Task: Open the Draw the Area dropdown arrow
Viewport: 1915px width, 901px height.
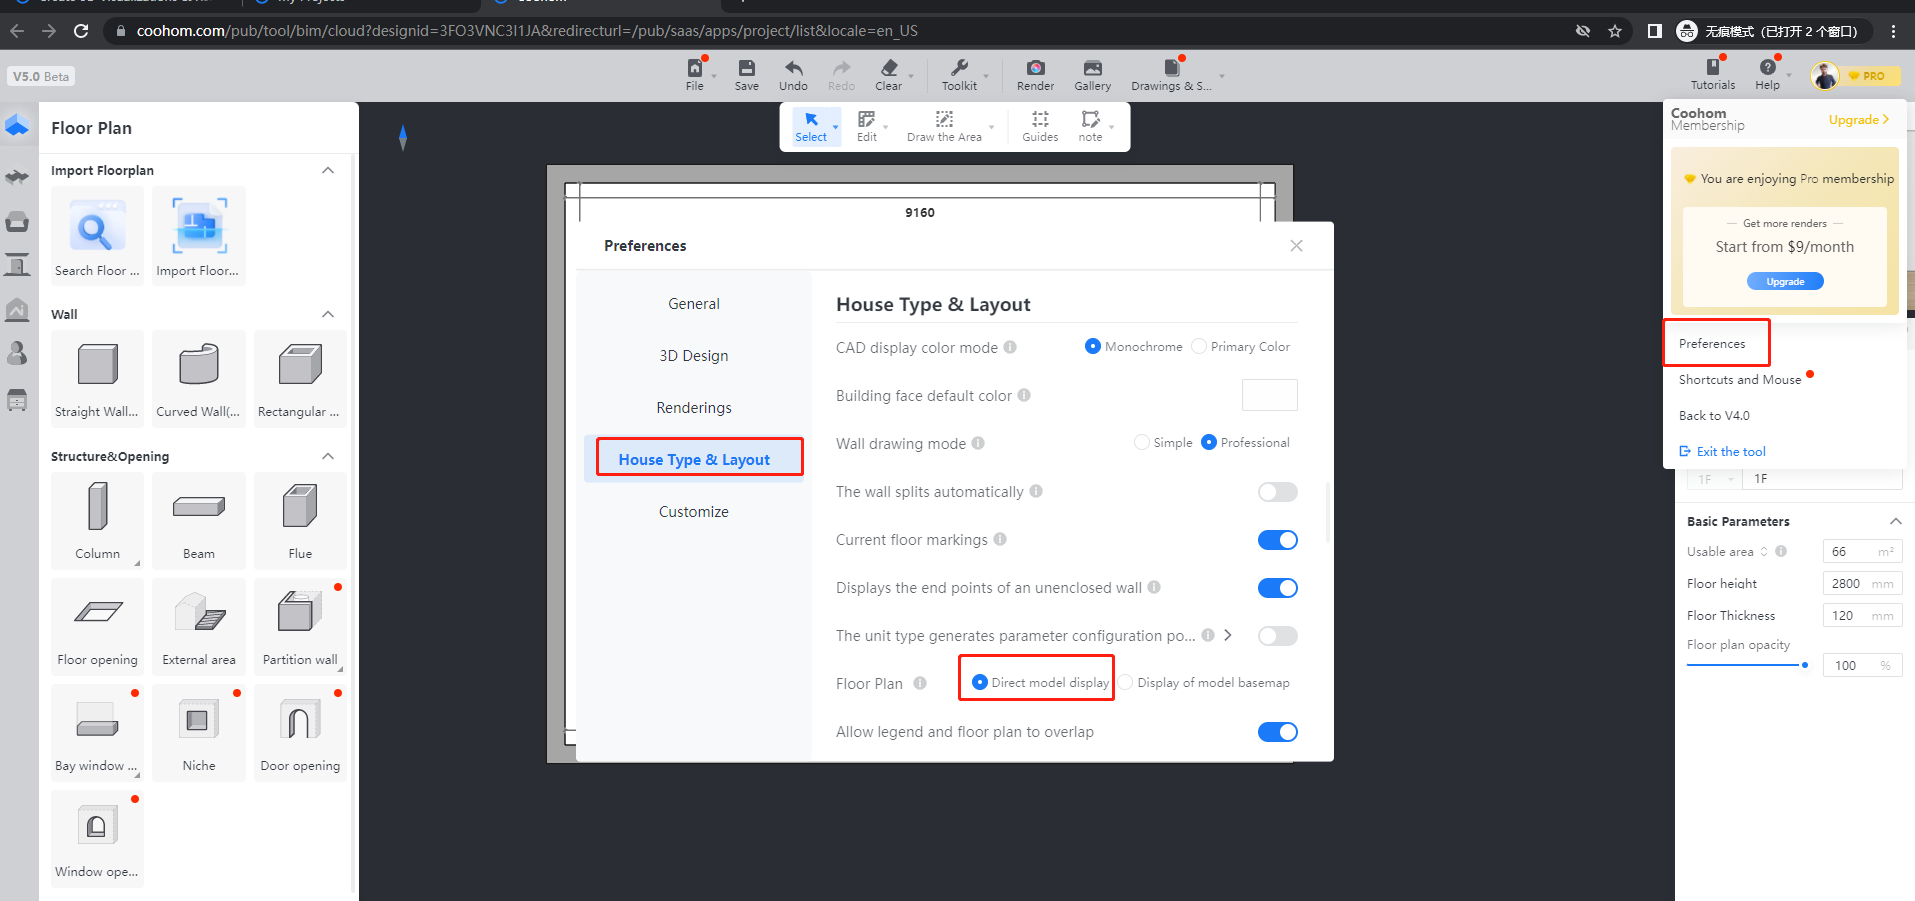Action: (991, 127)
